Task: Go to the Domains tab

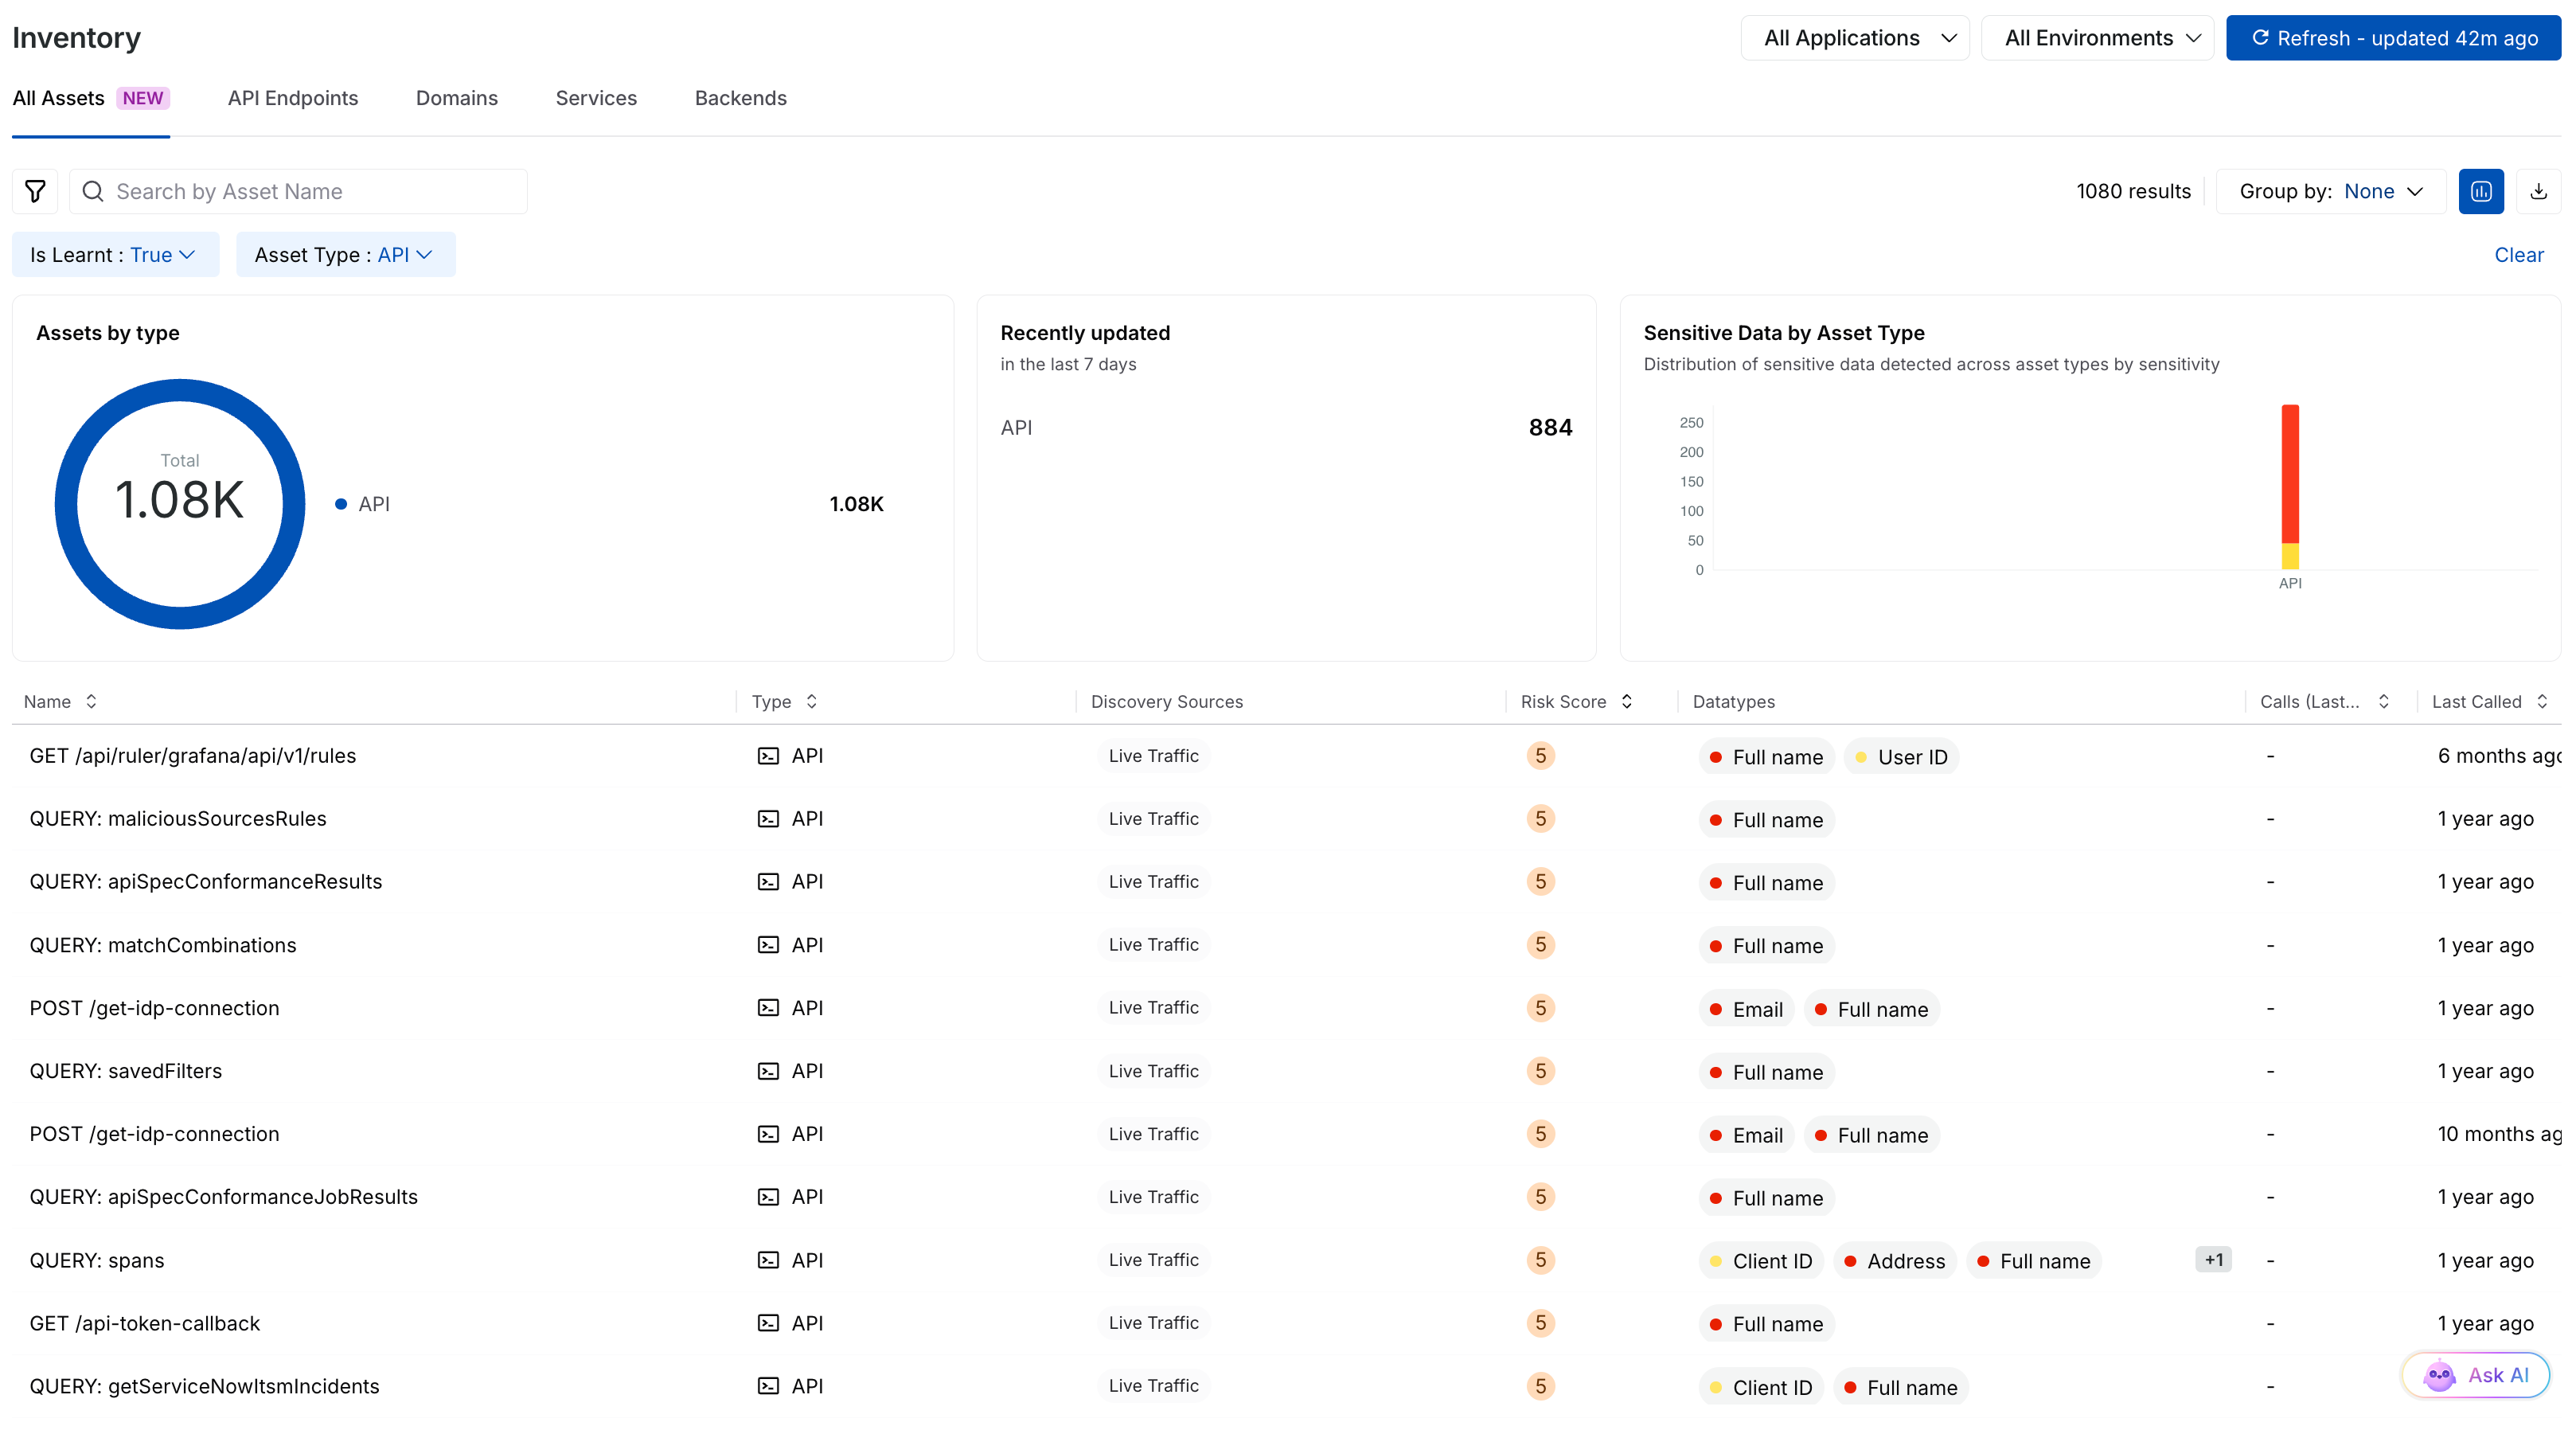Action: tap(457, 98)
